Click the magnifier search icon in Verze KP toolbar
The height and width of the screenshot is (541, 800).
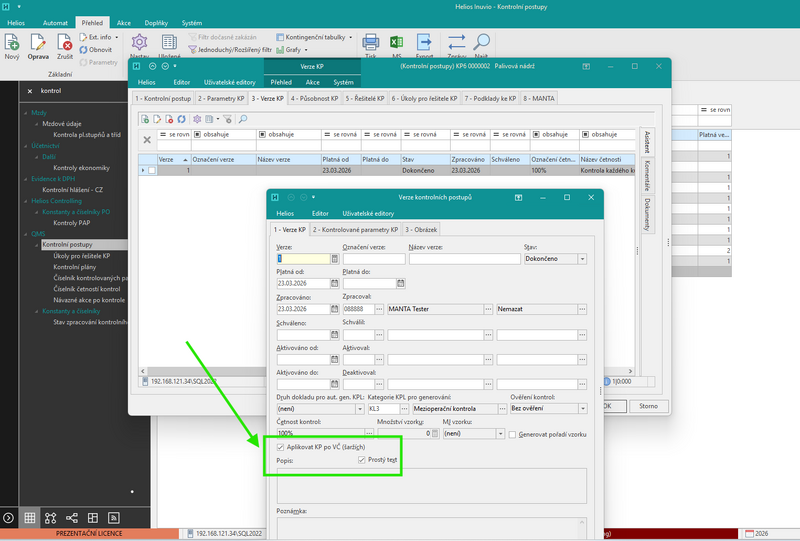(x=243, y=119)
